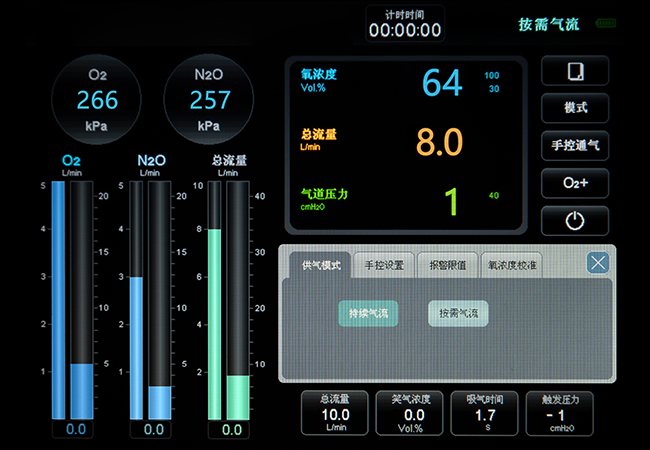This screenshot has width=650, height=450.
Task: Open the 氧浓度校准 calibration tab
Action: 511,265
